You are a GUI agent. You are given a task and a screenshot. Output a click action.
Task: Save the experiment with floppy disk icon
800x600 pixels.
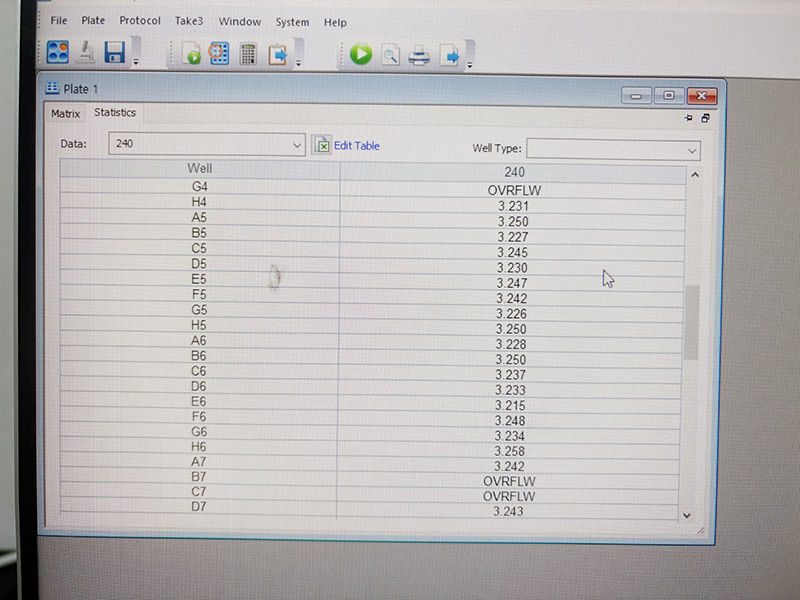(114, 54)
